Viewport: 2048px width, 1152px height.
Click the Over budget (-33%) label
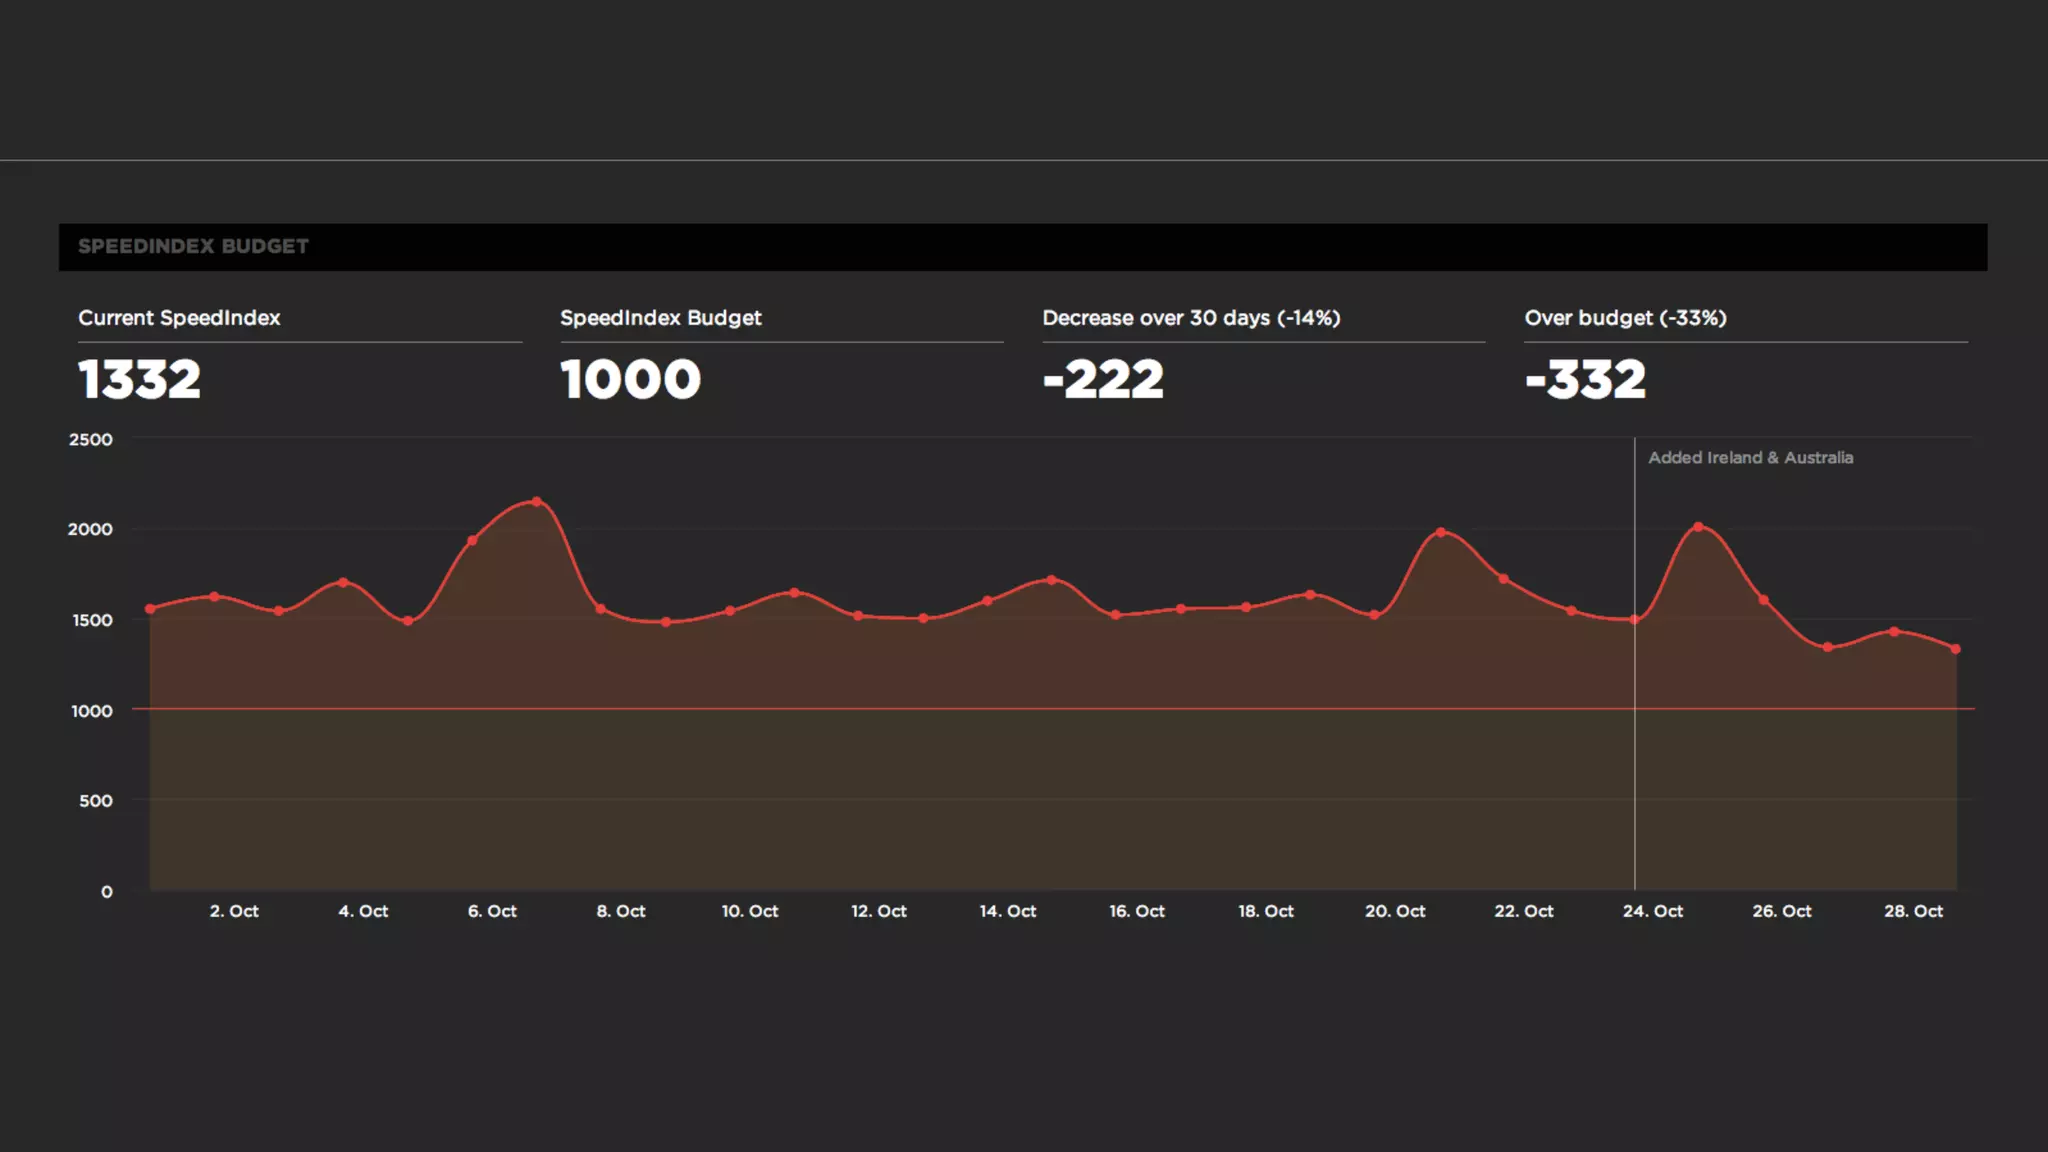coord(1625,318)
